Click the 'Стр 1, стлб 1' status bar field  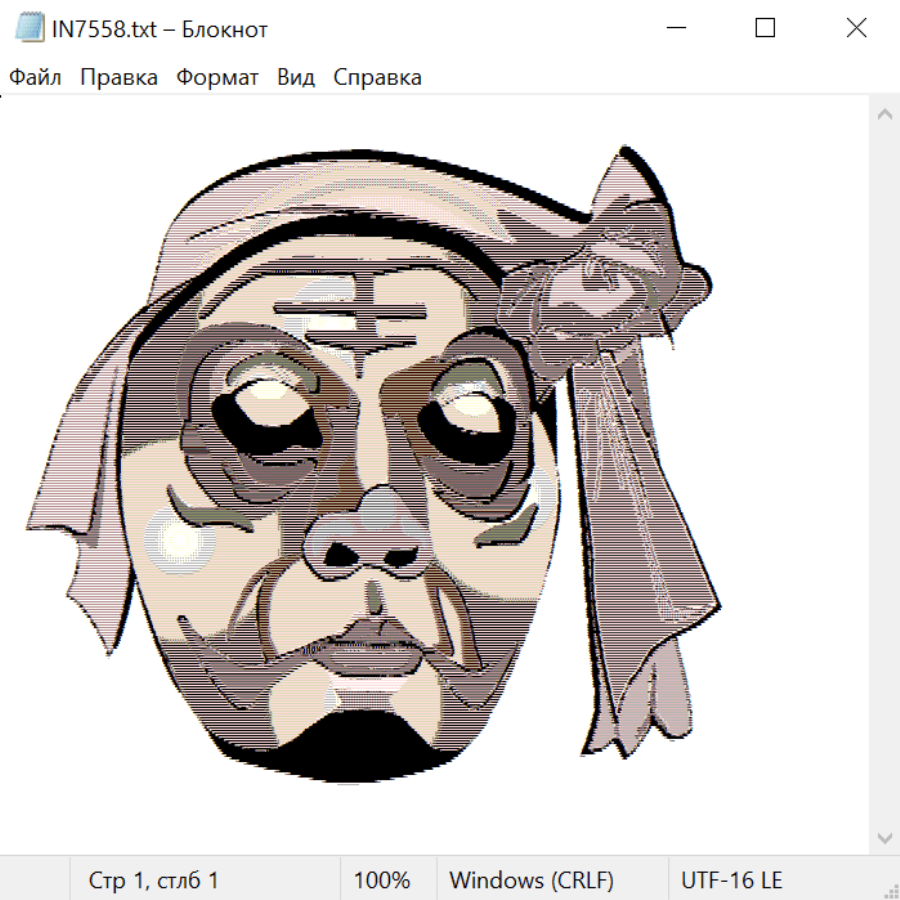click(154, 881)
